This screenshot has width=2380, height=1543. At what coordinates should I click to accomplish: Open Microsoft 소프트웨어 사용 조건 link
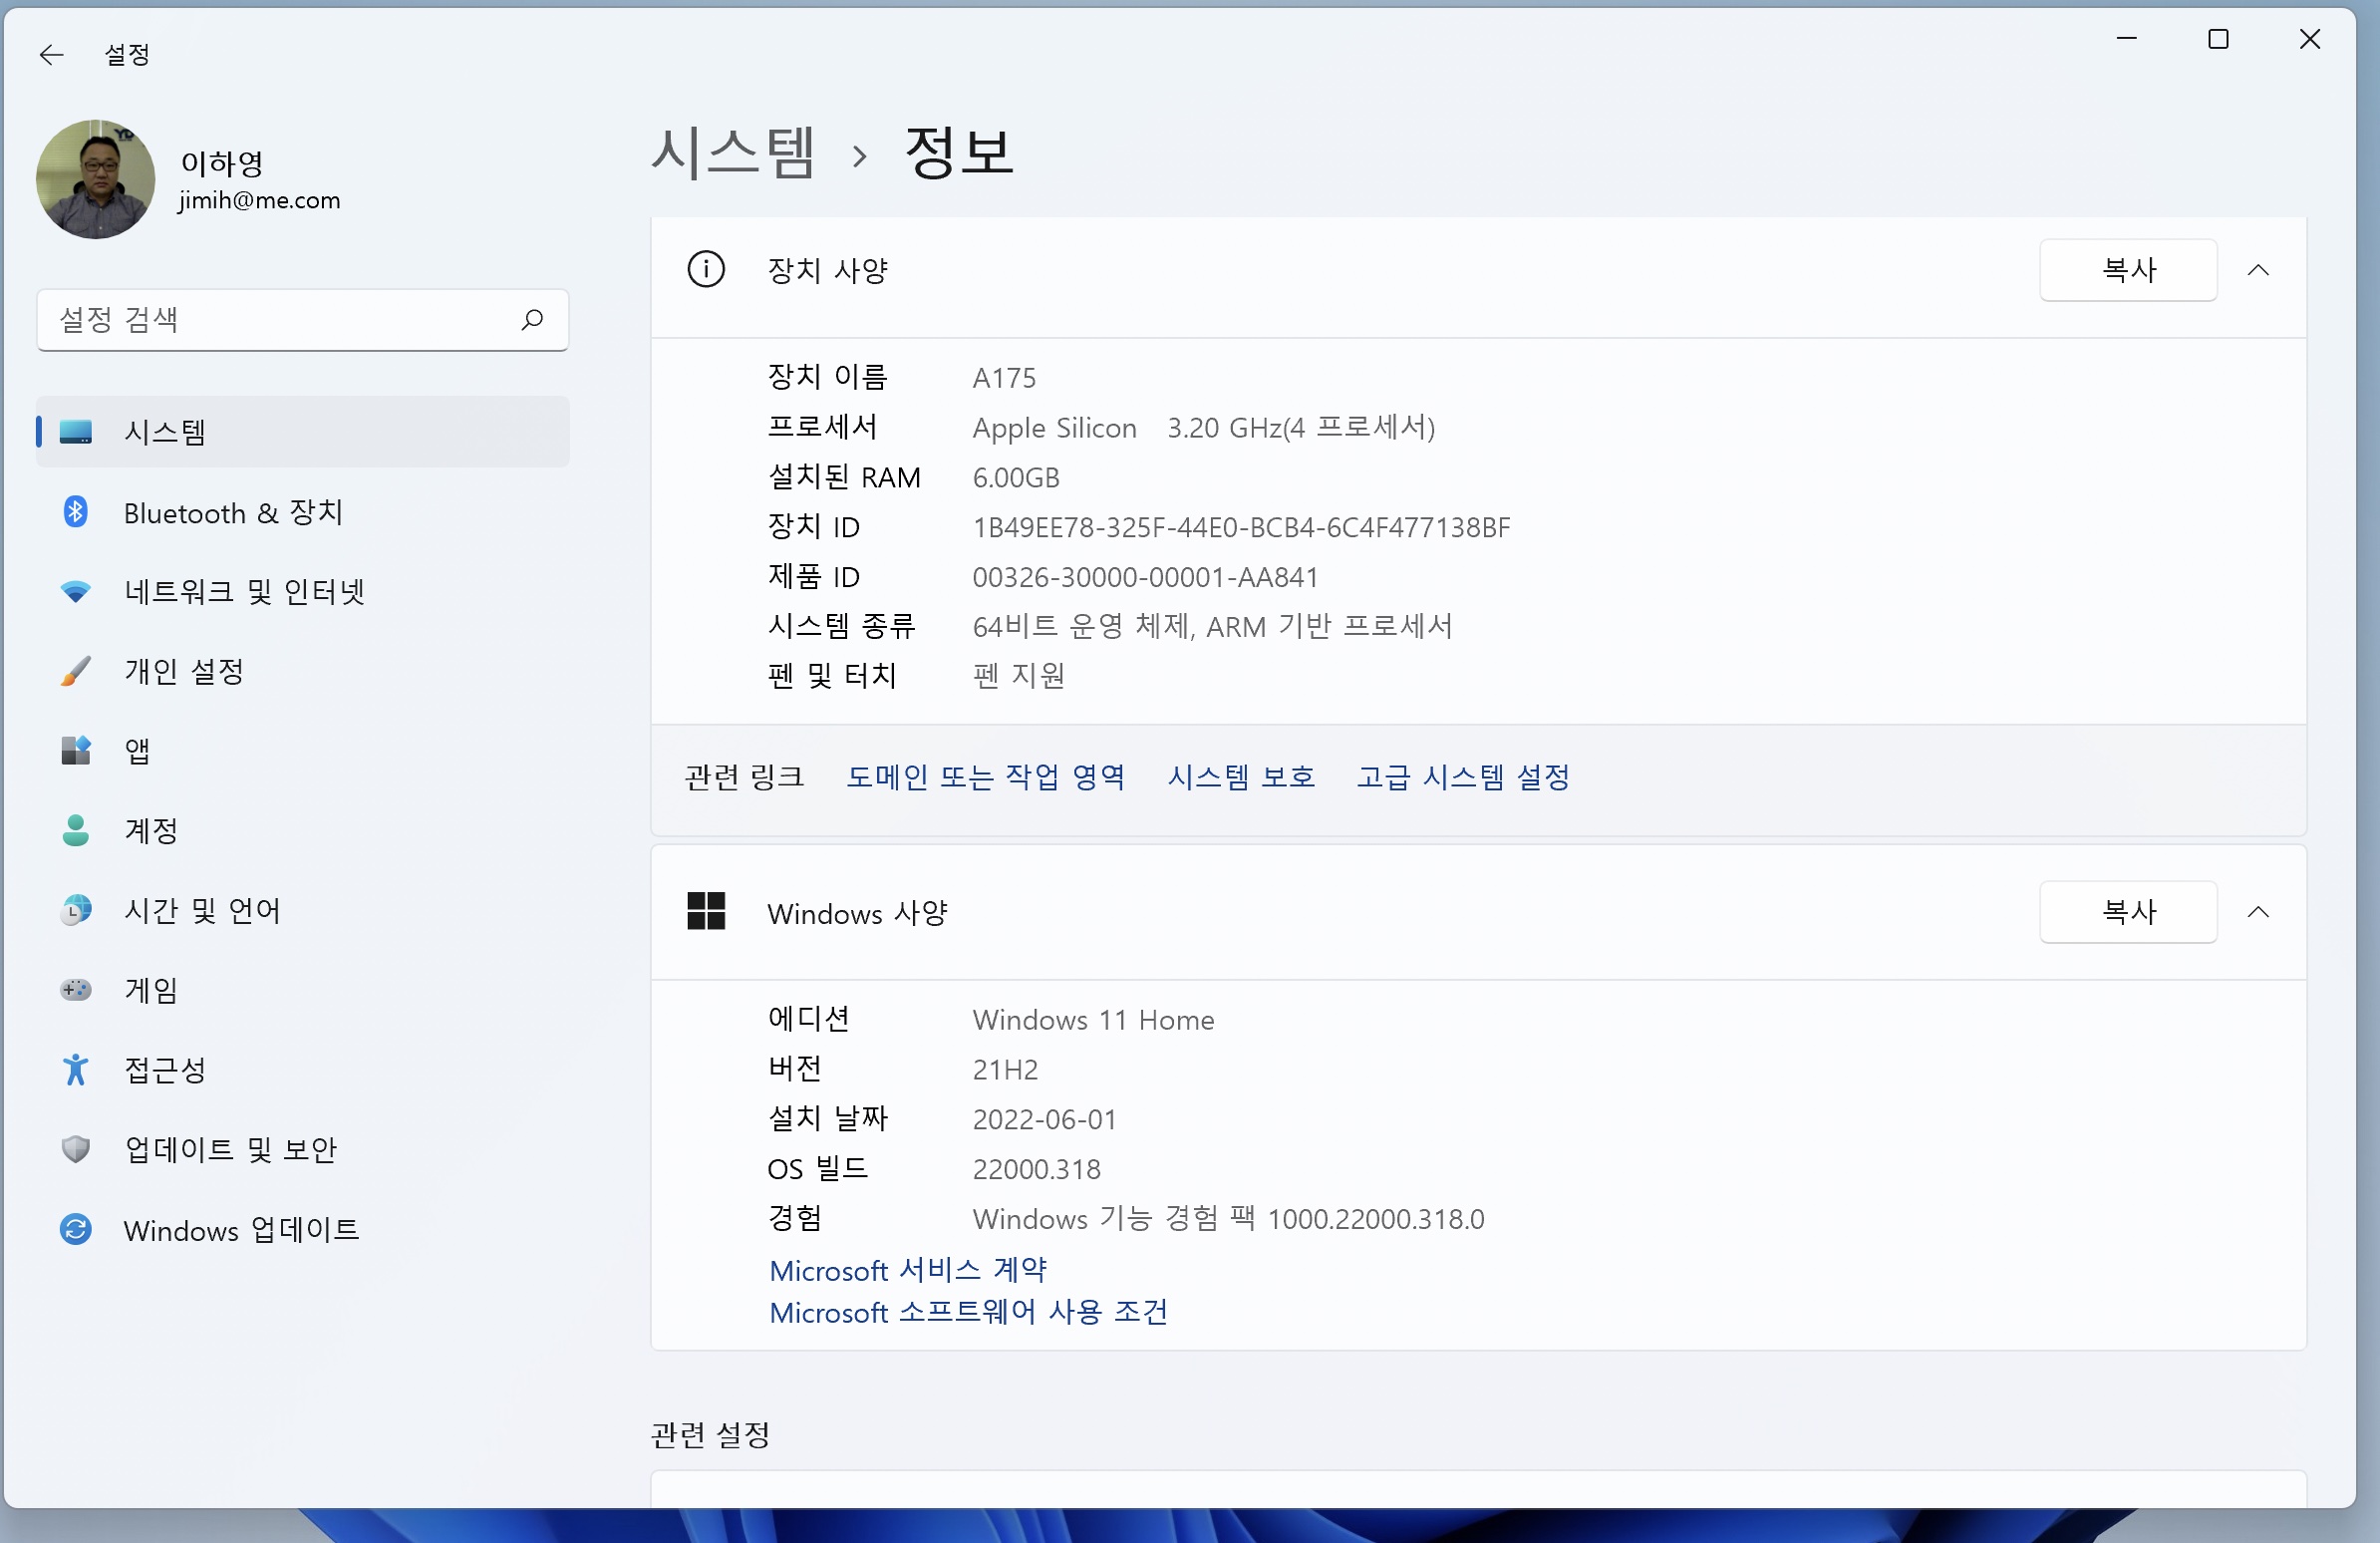[968, 1312]
